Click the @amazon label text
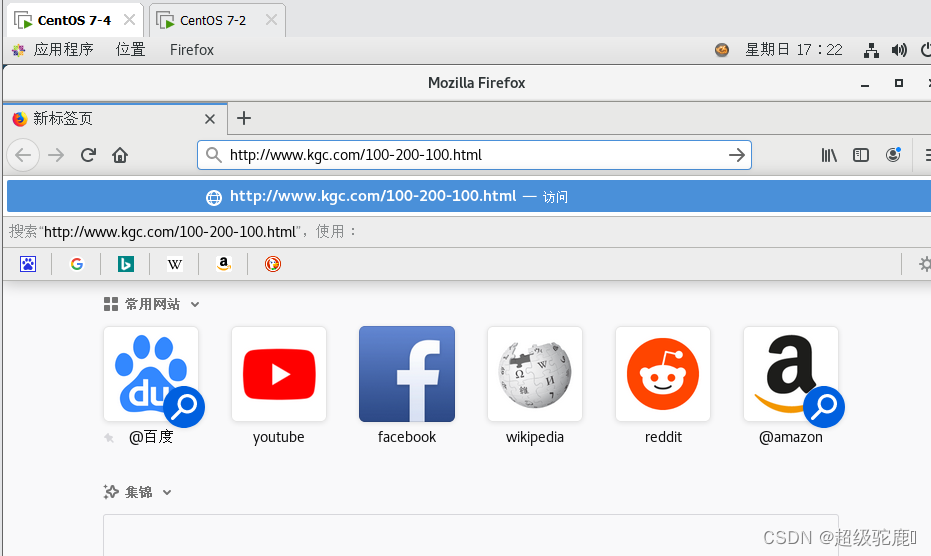Image resolution: width=931 pixels, height=556 pixels. pos(791,437)
